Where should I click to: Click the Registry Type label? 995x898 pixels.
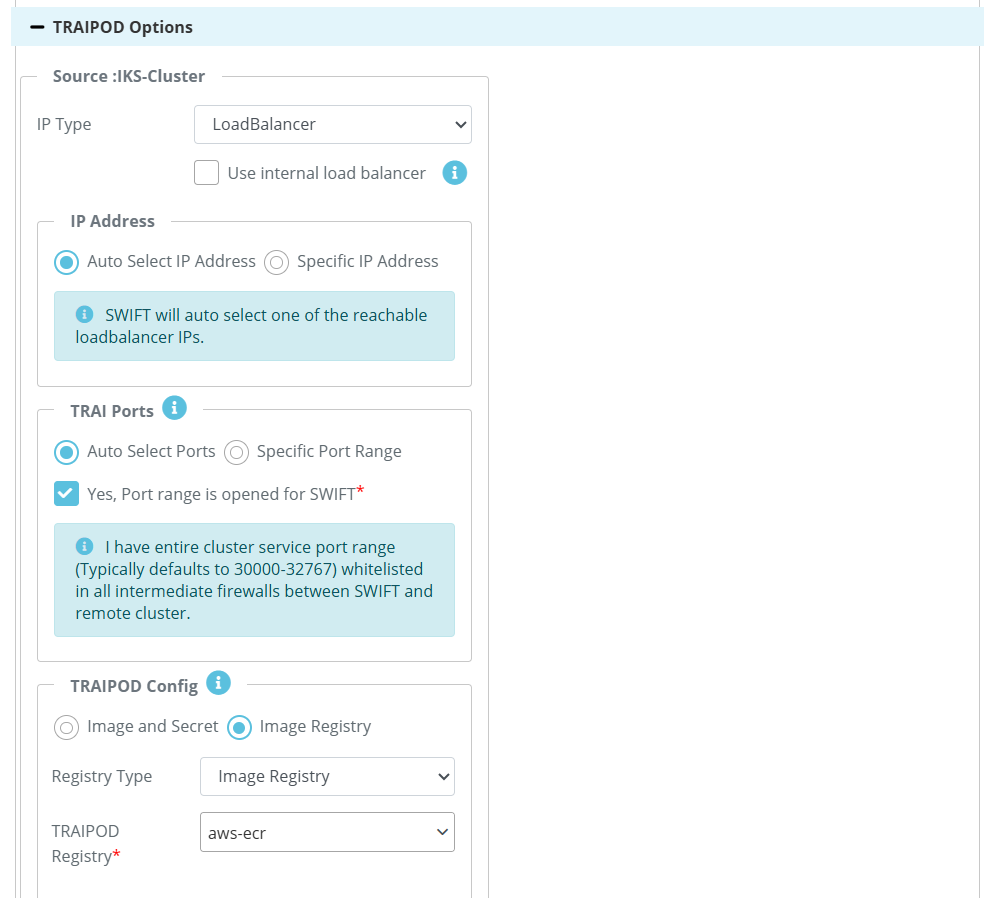tap(102, 776)
